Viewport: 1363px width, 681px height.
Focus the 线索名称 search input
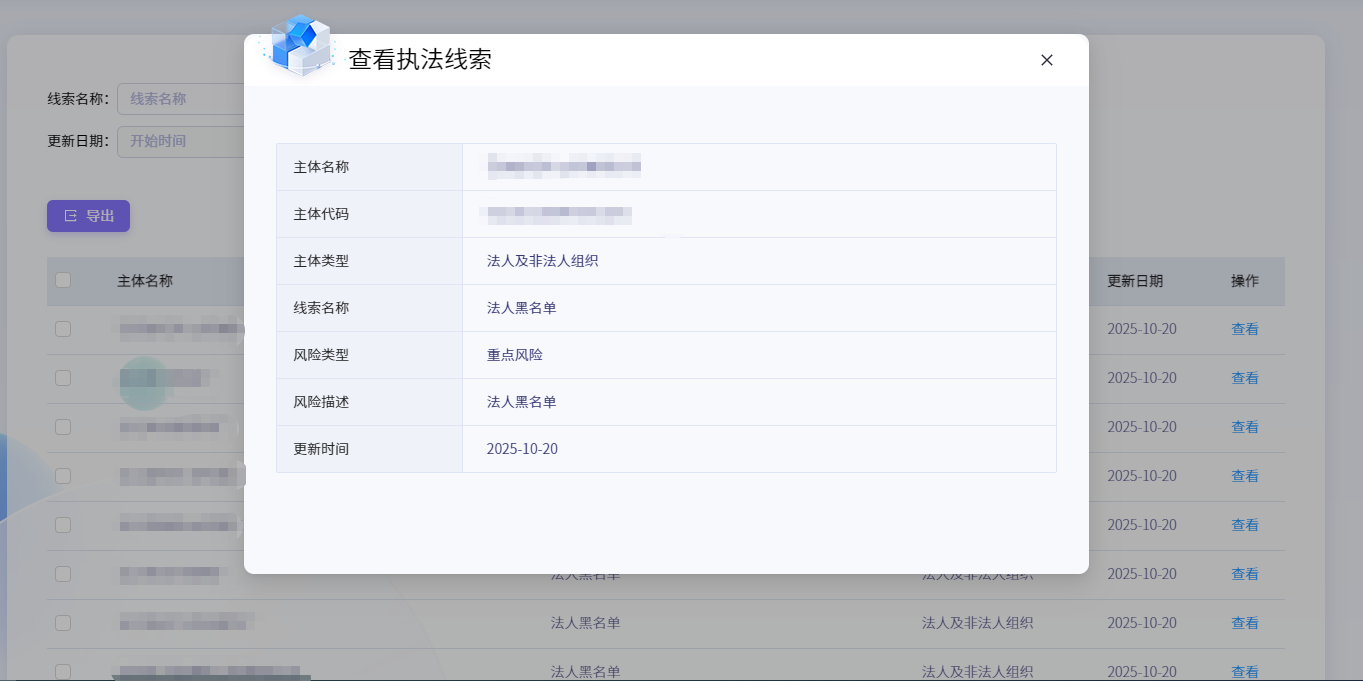tap(180, 99)
